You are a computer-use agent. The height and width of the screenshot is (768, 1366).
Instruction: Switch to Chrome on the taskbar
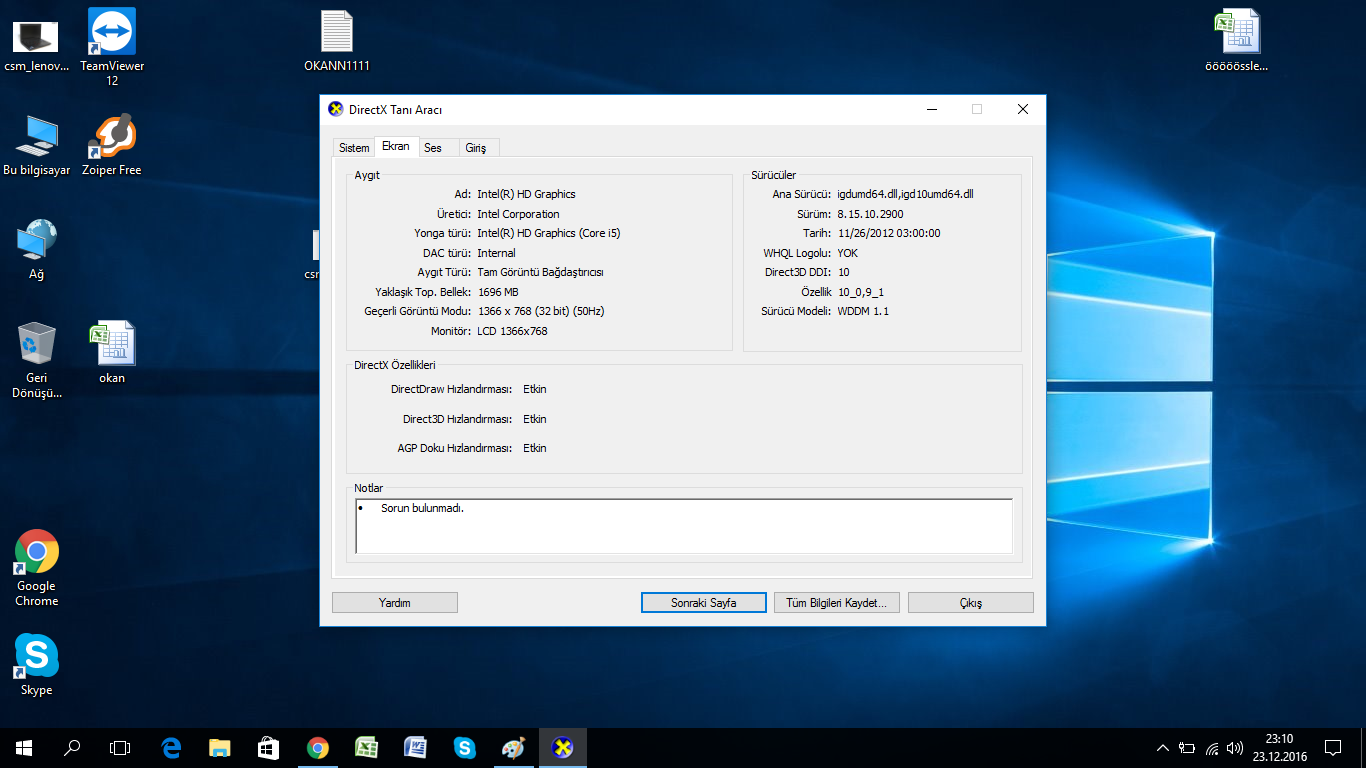[318, 747]
